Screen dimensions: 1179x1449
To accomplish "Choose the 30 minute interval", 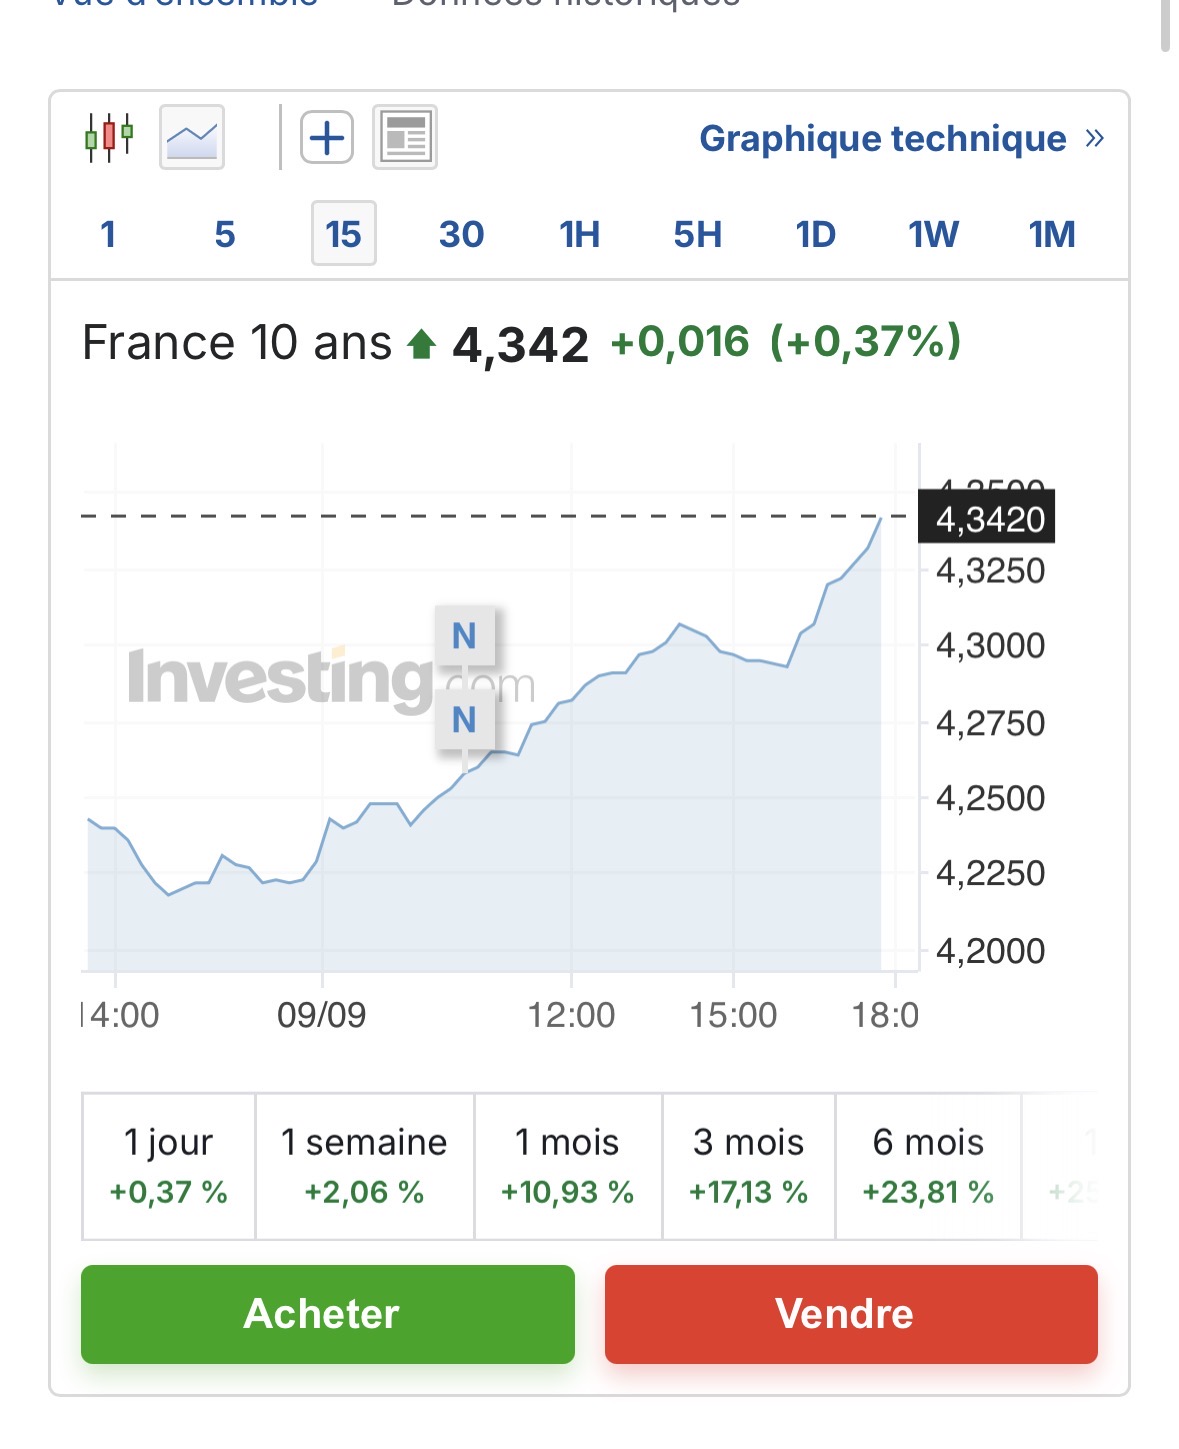I will 461,234.
